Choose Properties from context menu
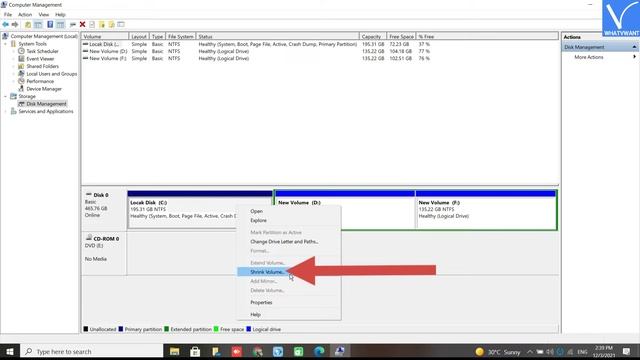 pos(289,302)
